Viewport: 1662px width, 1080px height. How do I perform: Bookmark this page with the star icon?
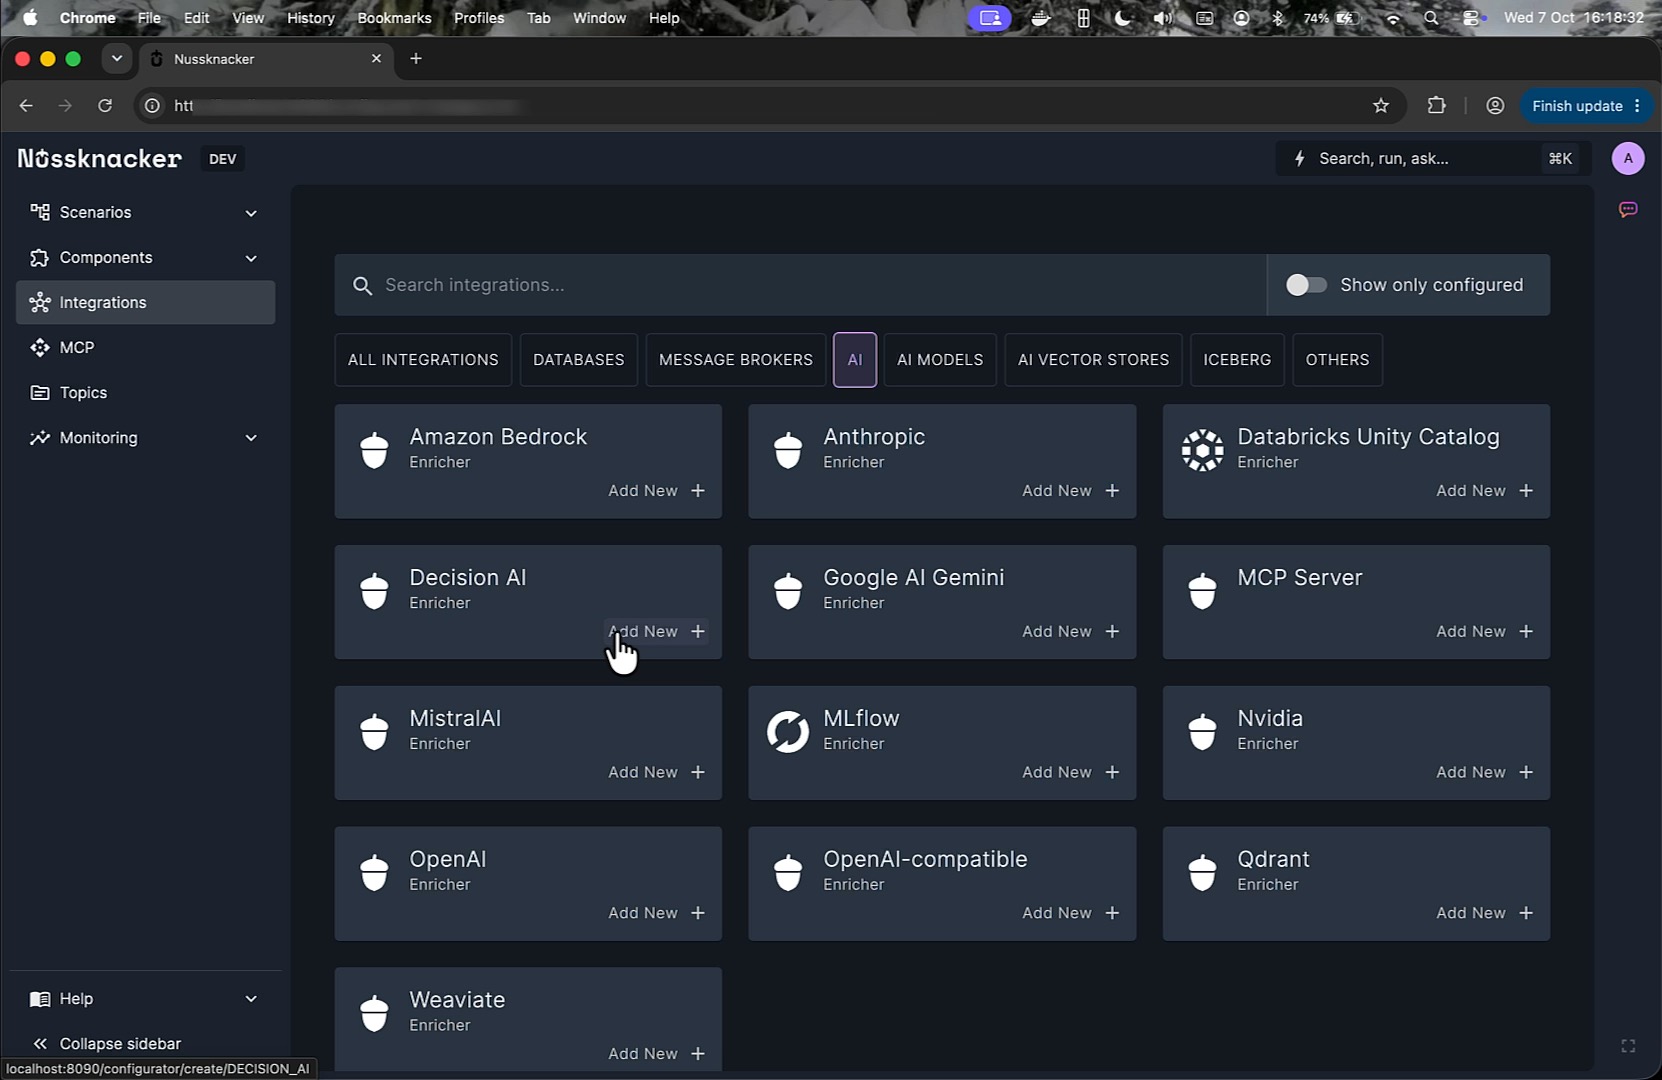click(1381, 106)
